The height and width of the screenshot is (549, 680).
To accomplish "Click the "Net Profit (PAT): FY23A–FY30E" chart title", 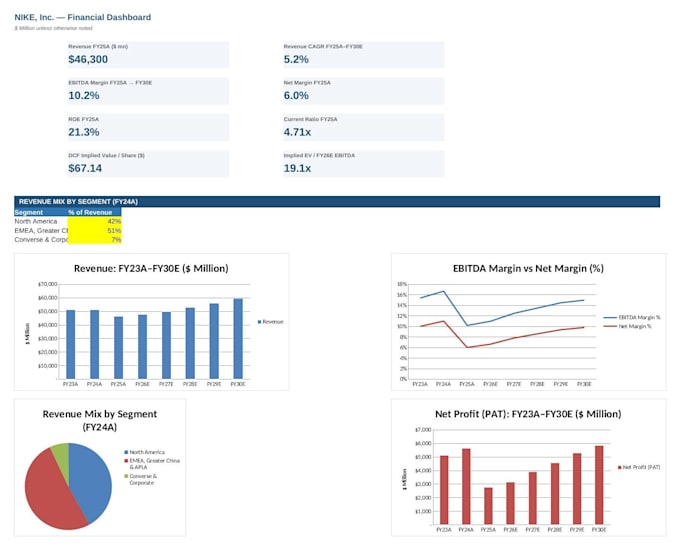I will [528, 414].
